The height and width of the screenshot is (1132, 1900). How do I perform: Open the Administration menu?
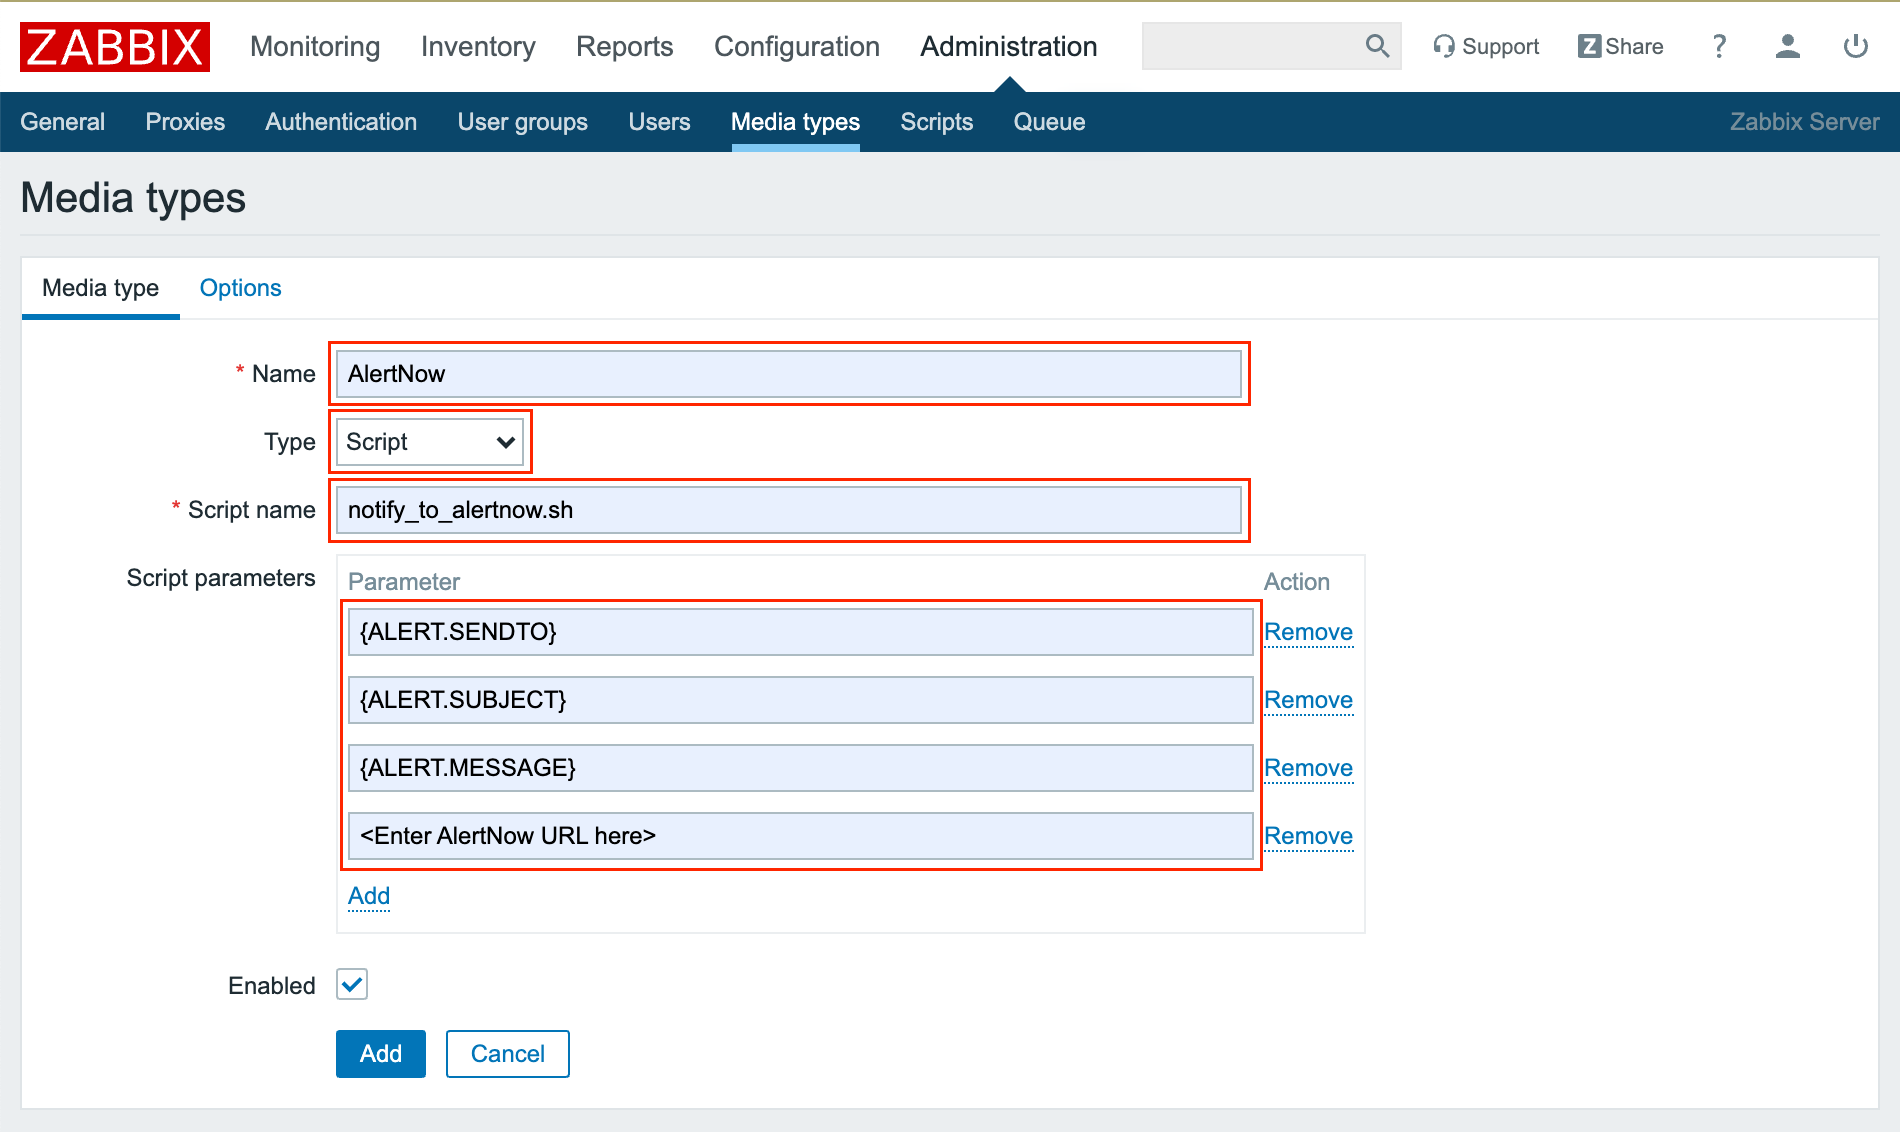pos(1008,47)
